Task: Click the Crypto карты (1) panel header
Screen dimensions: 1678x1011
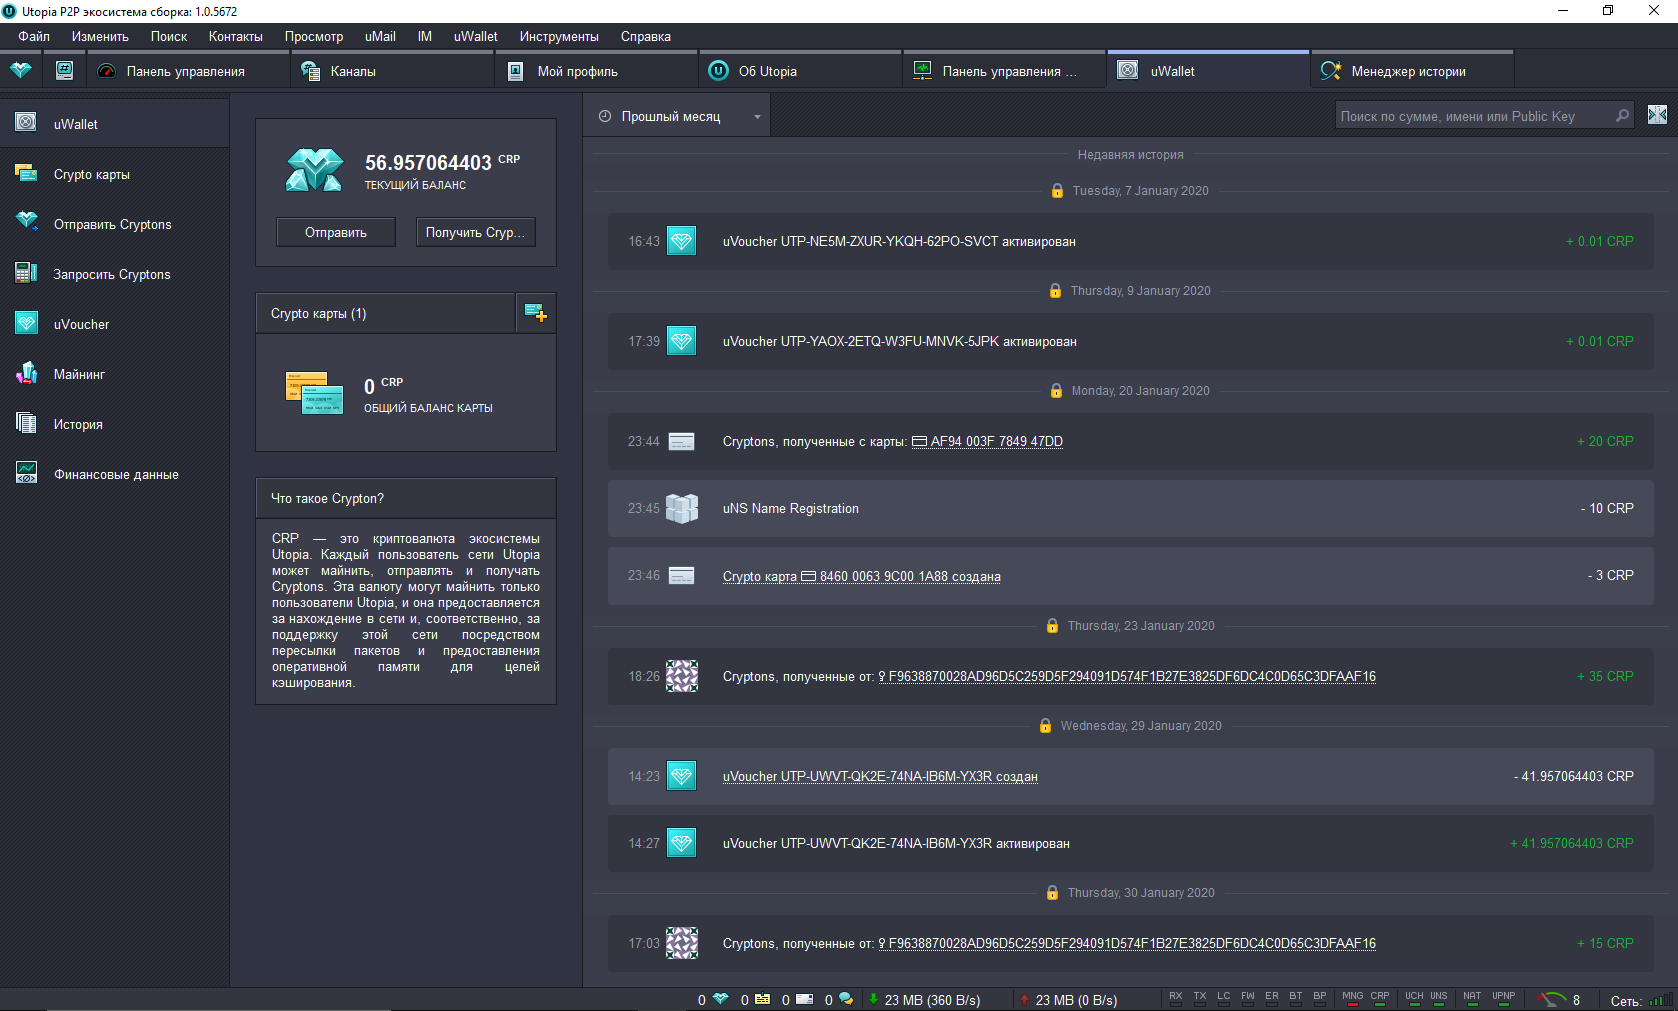Action: (x=386, y=313)
